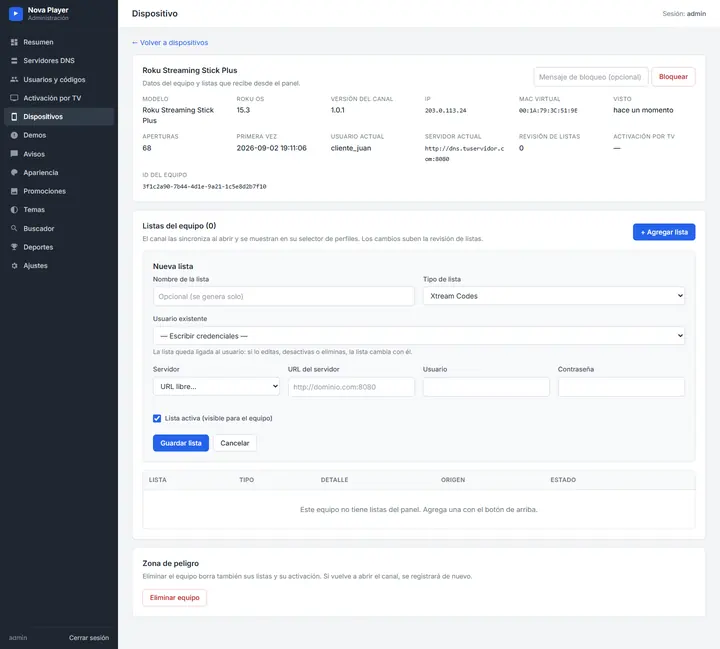Save with Guardar lista button
Image resolution: width=720 pixels, height=649 pixels.
click(181, 443)
